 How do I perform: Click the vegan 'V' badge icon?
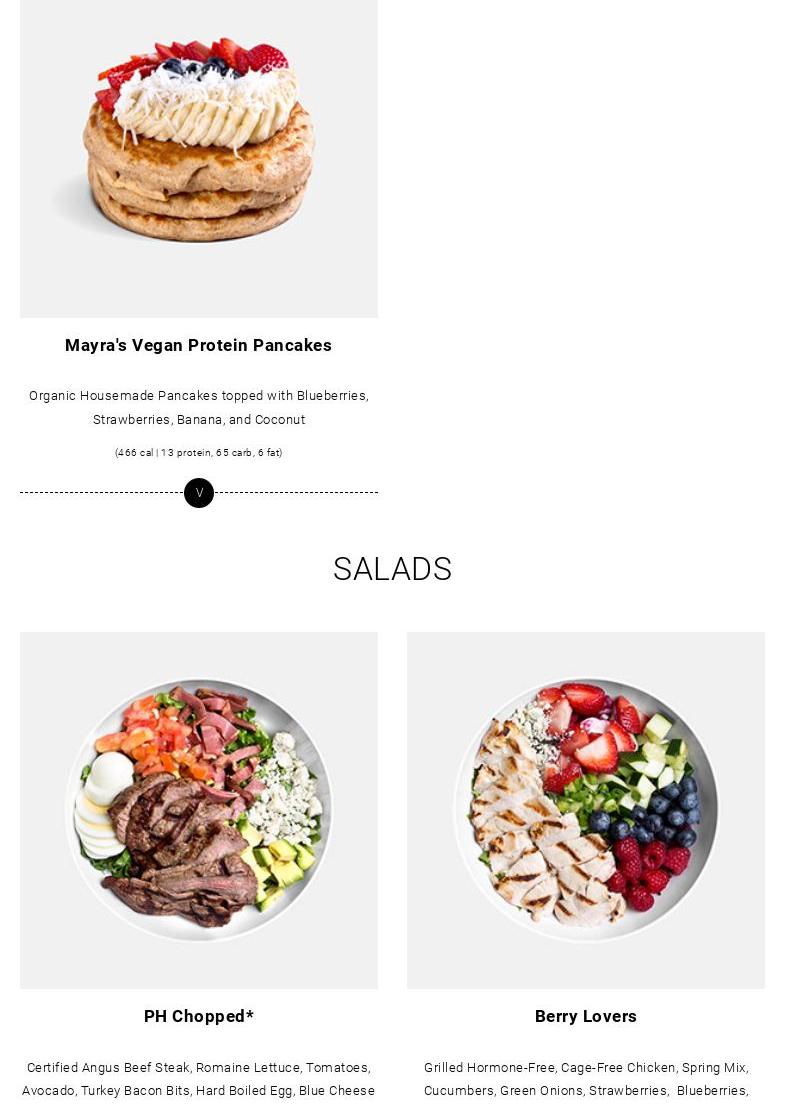199,493
